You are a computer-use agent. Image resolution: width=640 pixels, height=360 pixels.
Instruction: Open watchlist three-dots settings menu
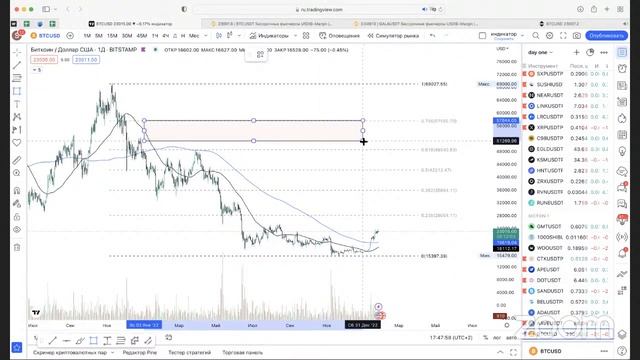[x=604, y=52]
